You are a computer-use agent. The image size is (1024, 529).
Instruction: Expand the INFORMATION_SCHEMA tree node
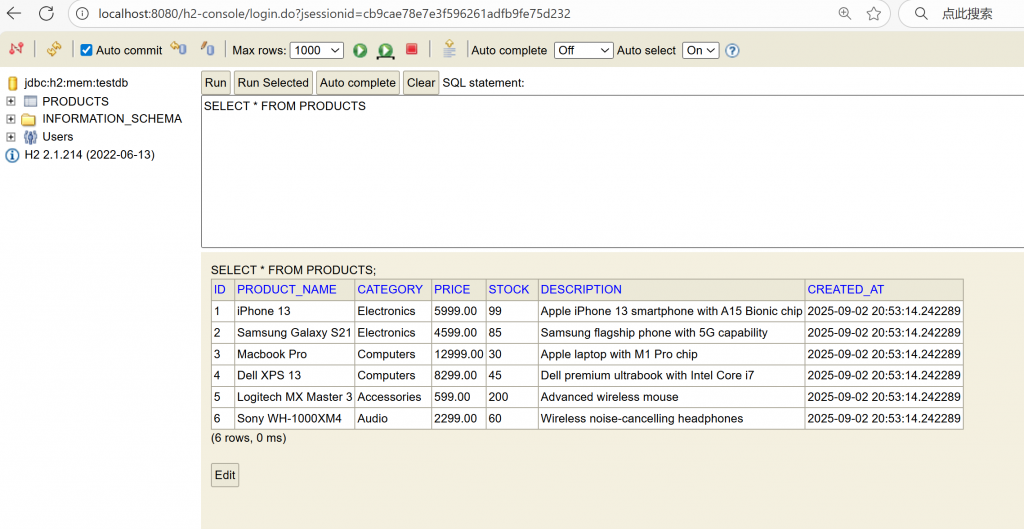11,119
